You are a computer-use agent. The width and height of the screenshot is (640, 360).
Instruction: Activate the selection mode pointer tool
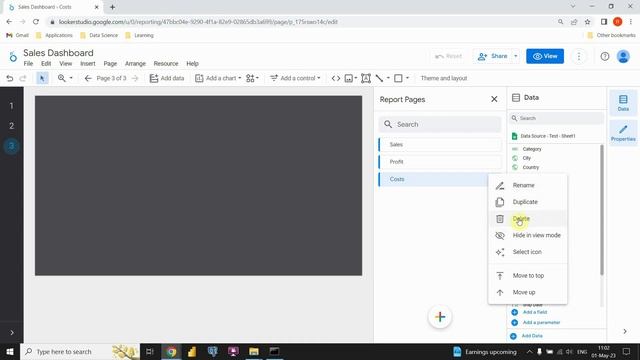tap(42, 78)
